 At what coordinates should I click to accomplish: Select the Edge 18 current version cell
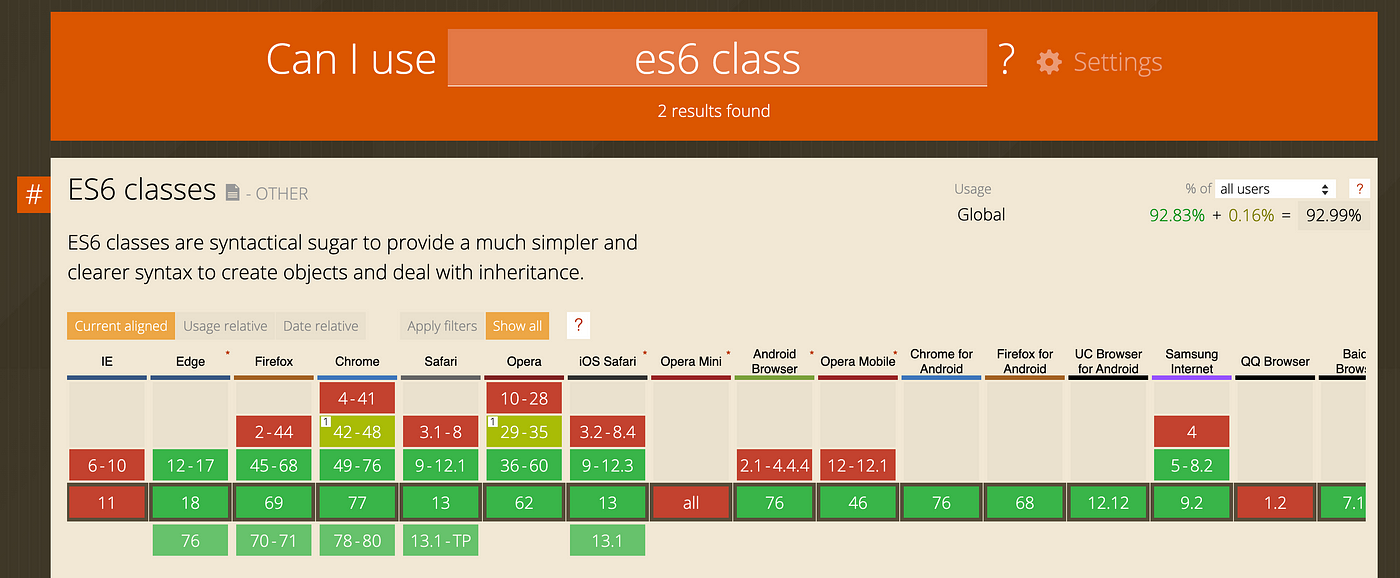coord(190,503)
